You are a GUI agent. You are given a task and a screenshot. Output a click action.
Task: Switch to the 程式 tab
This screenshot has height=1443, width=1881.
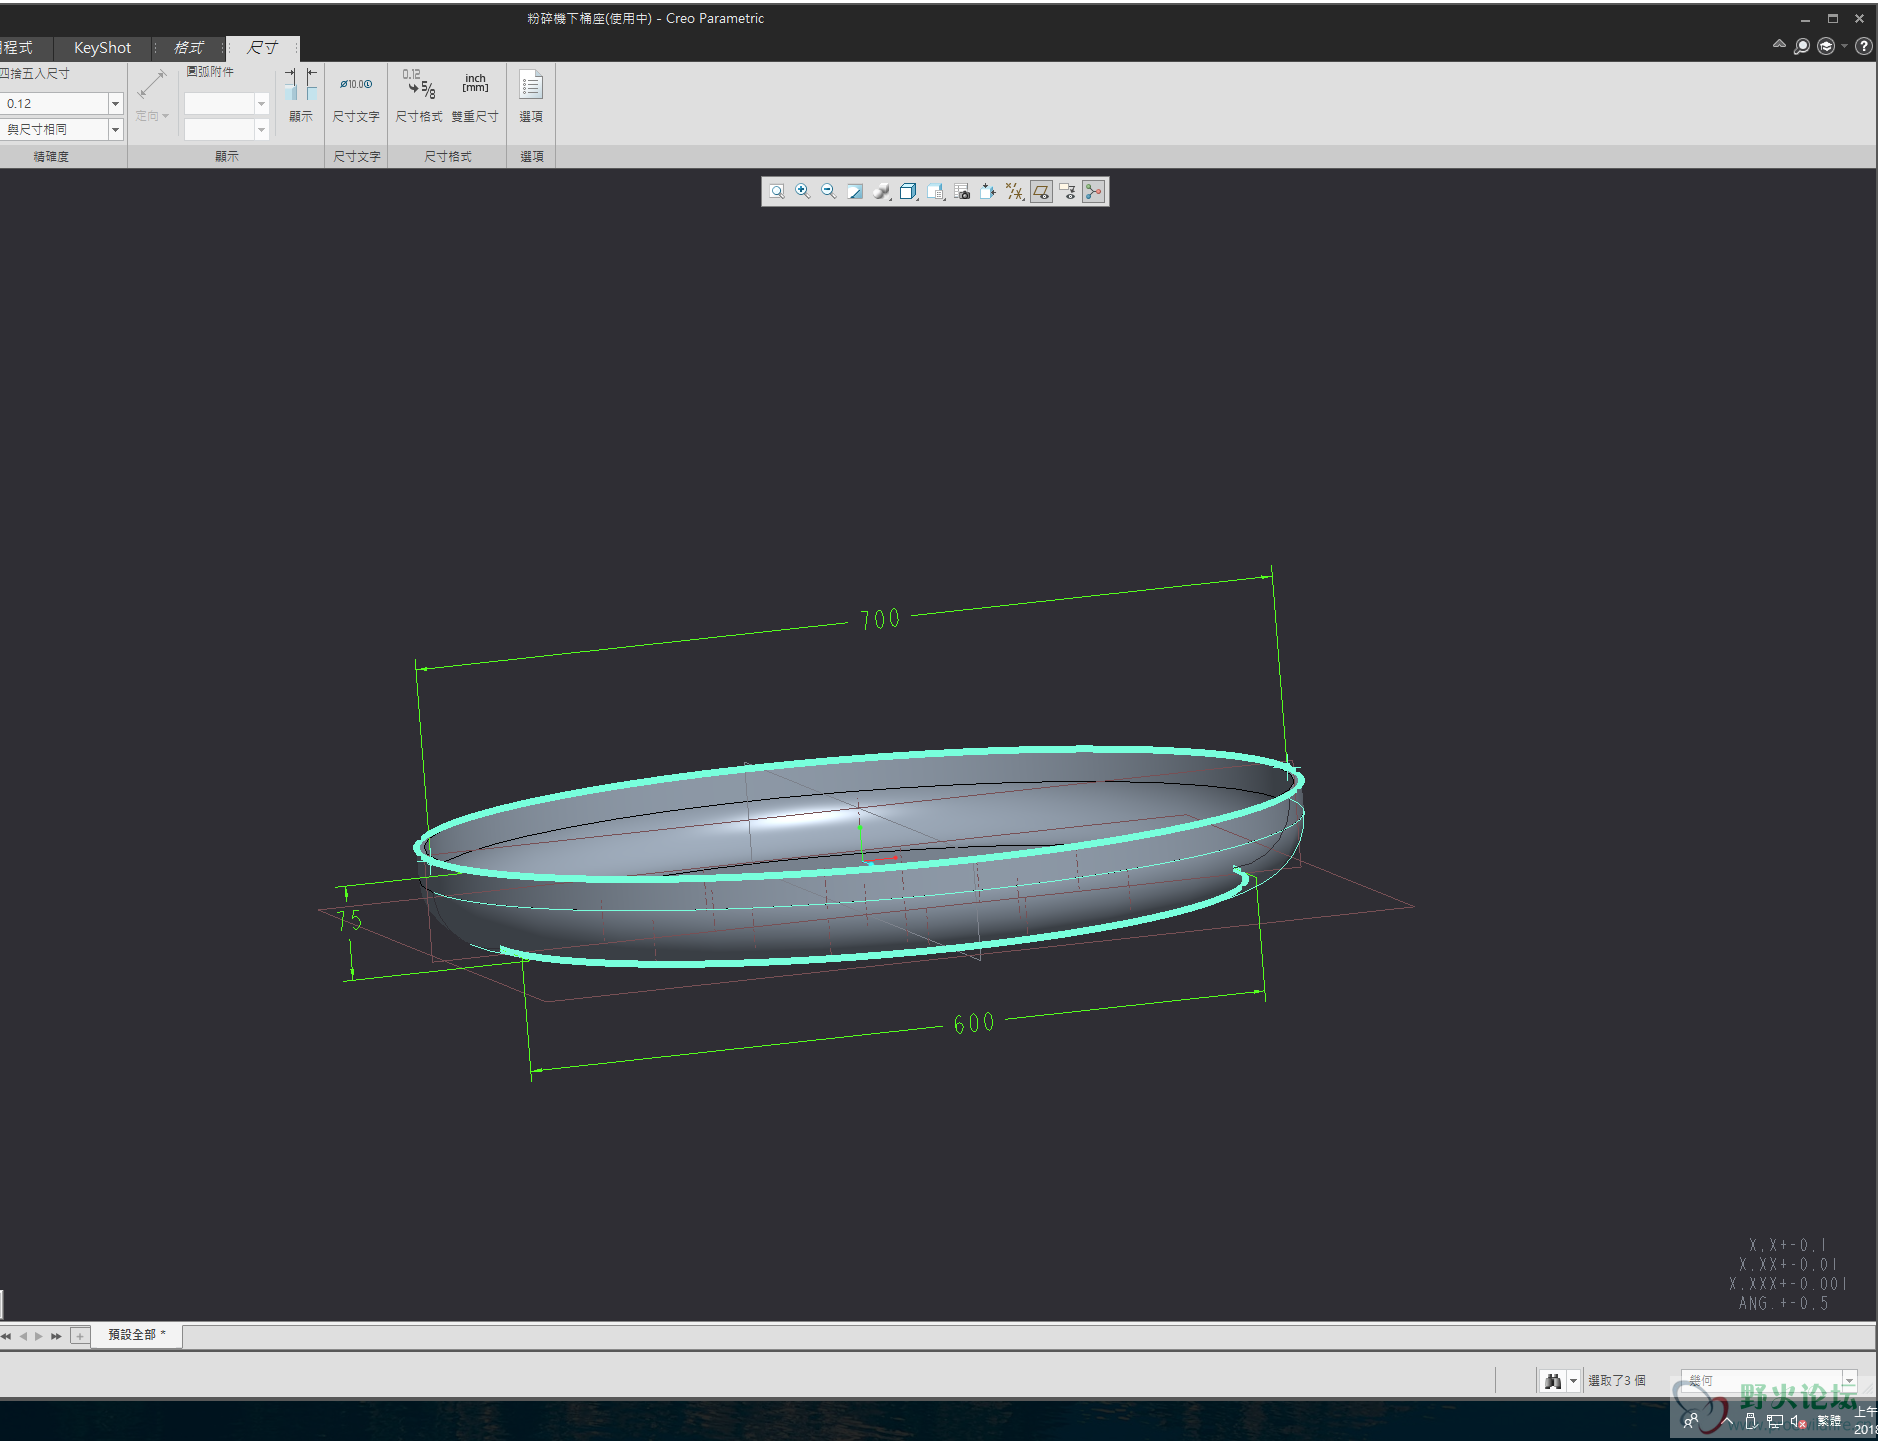click(x=17, y=48)
